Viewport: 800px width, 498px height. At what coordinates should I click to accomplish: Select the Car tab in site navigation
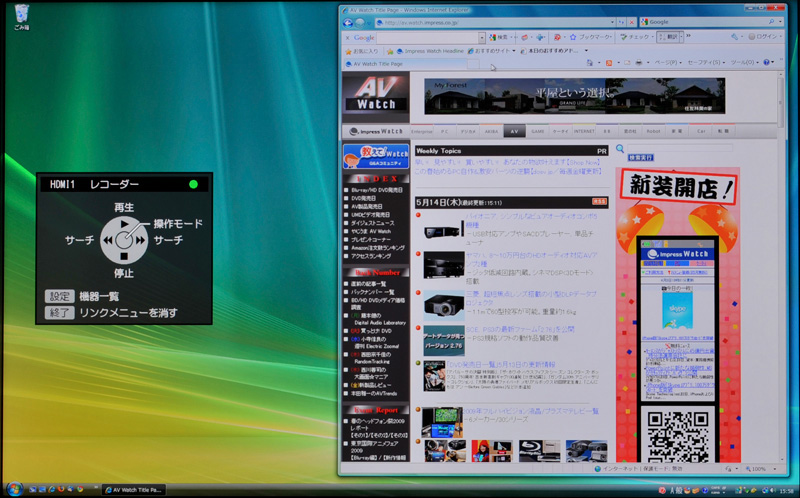[x=701, y=131]
